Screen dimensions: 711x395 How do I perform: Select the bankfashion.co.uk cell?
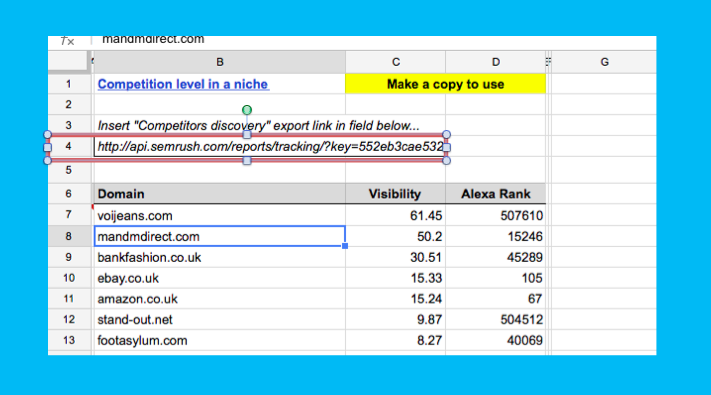219,257
